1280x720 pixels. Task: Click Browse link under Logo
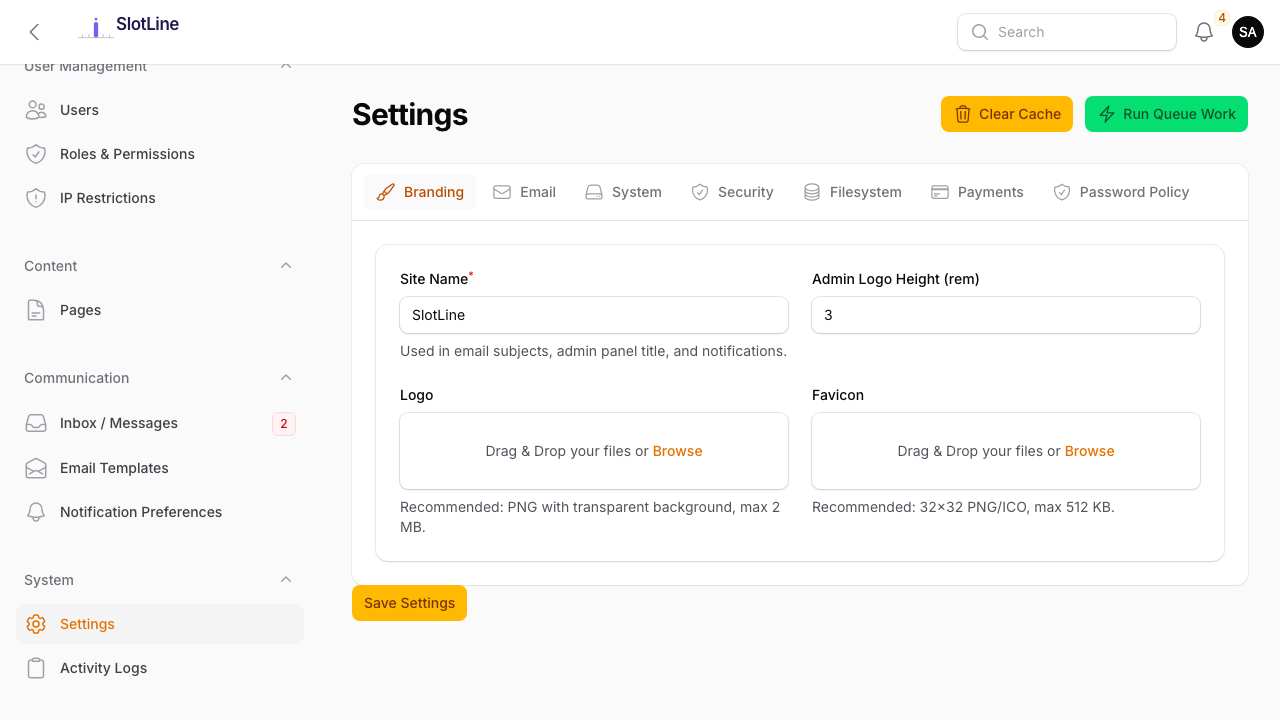[x=678, y=451]
